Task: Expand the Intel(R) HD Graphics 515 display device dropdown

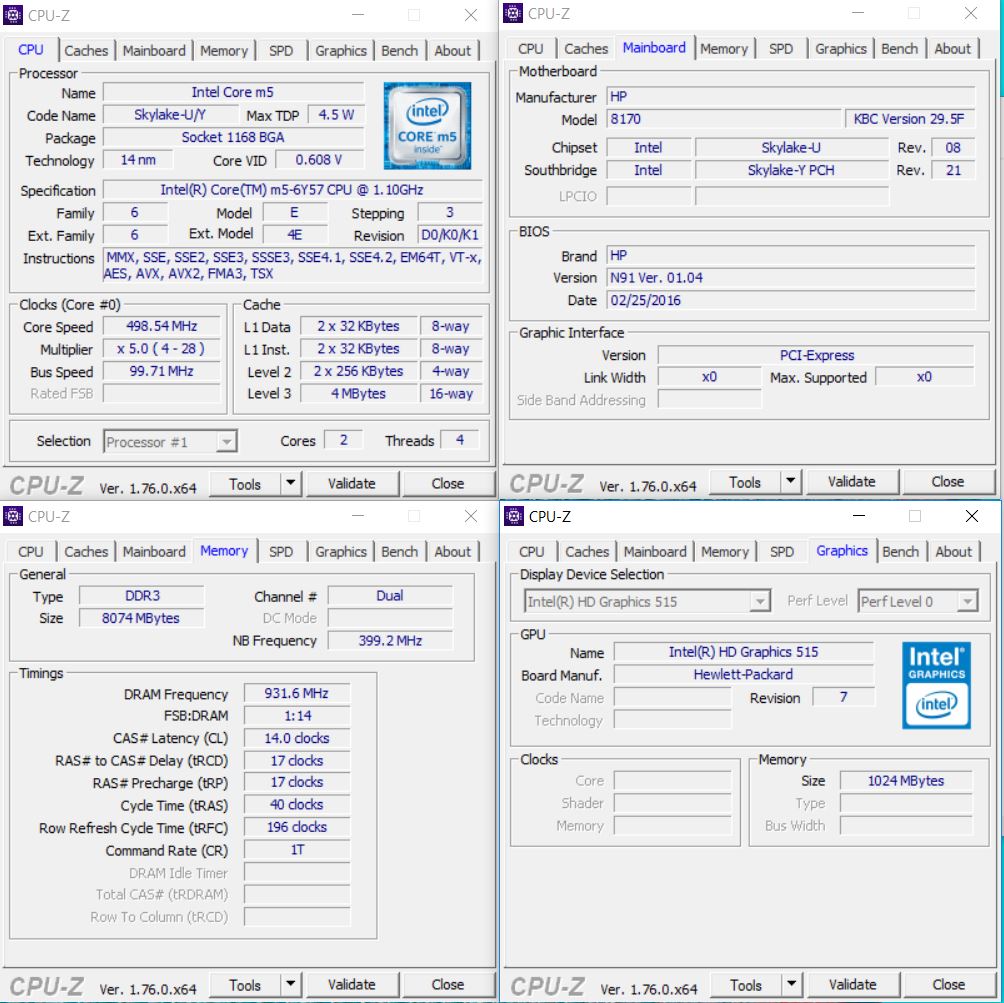Action: (x=760, y=601)
